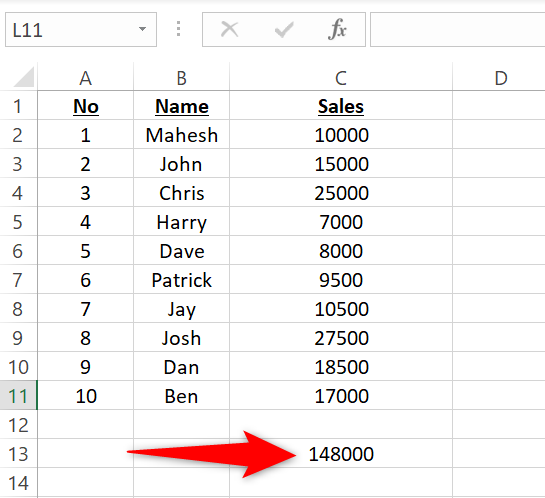Open the Name Box dropdown arrow
The width and height of the screenshot is (545, 498).
coord(142,29)
